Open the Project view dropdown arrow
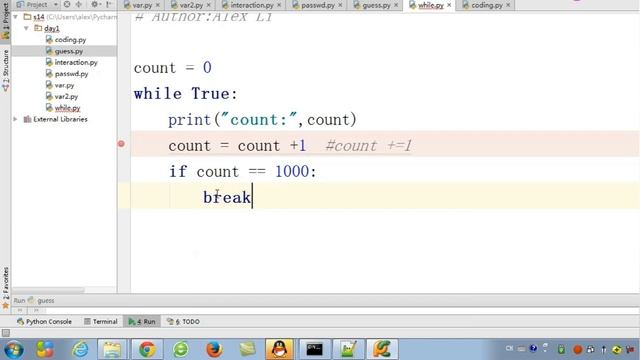640x360 pixels. pos(56,4)
